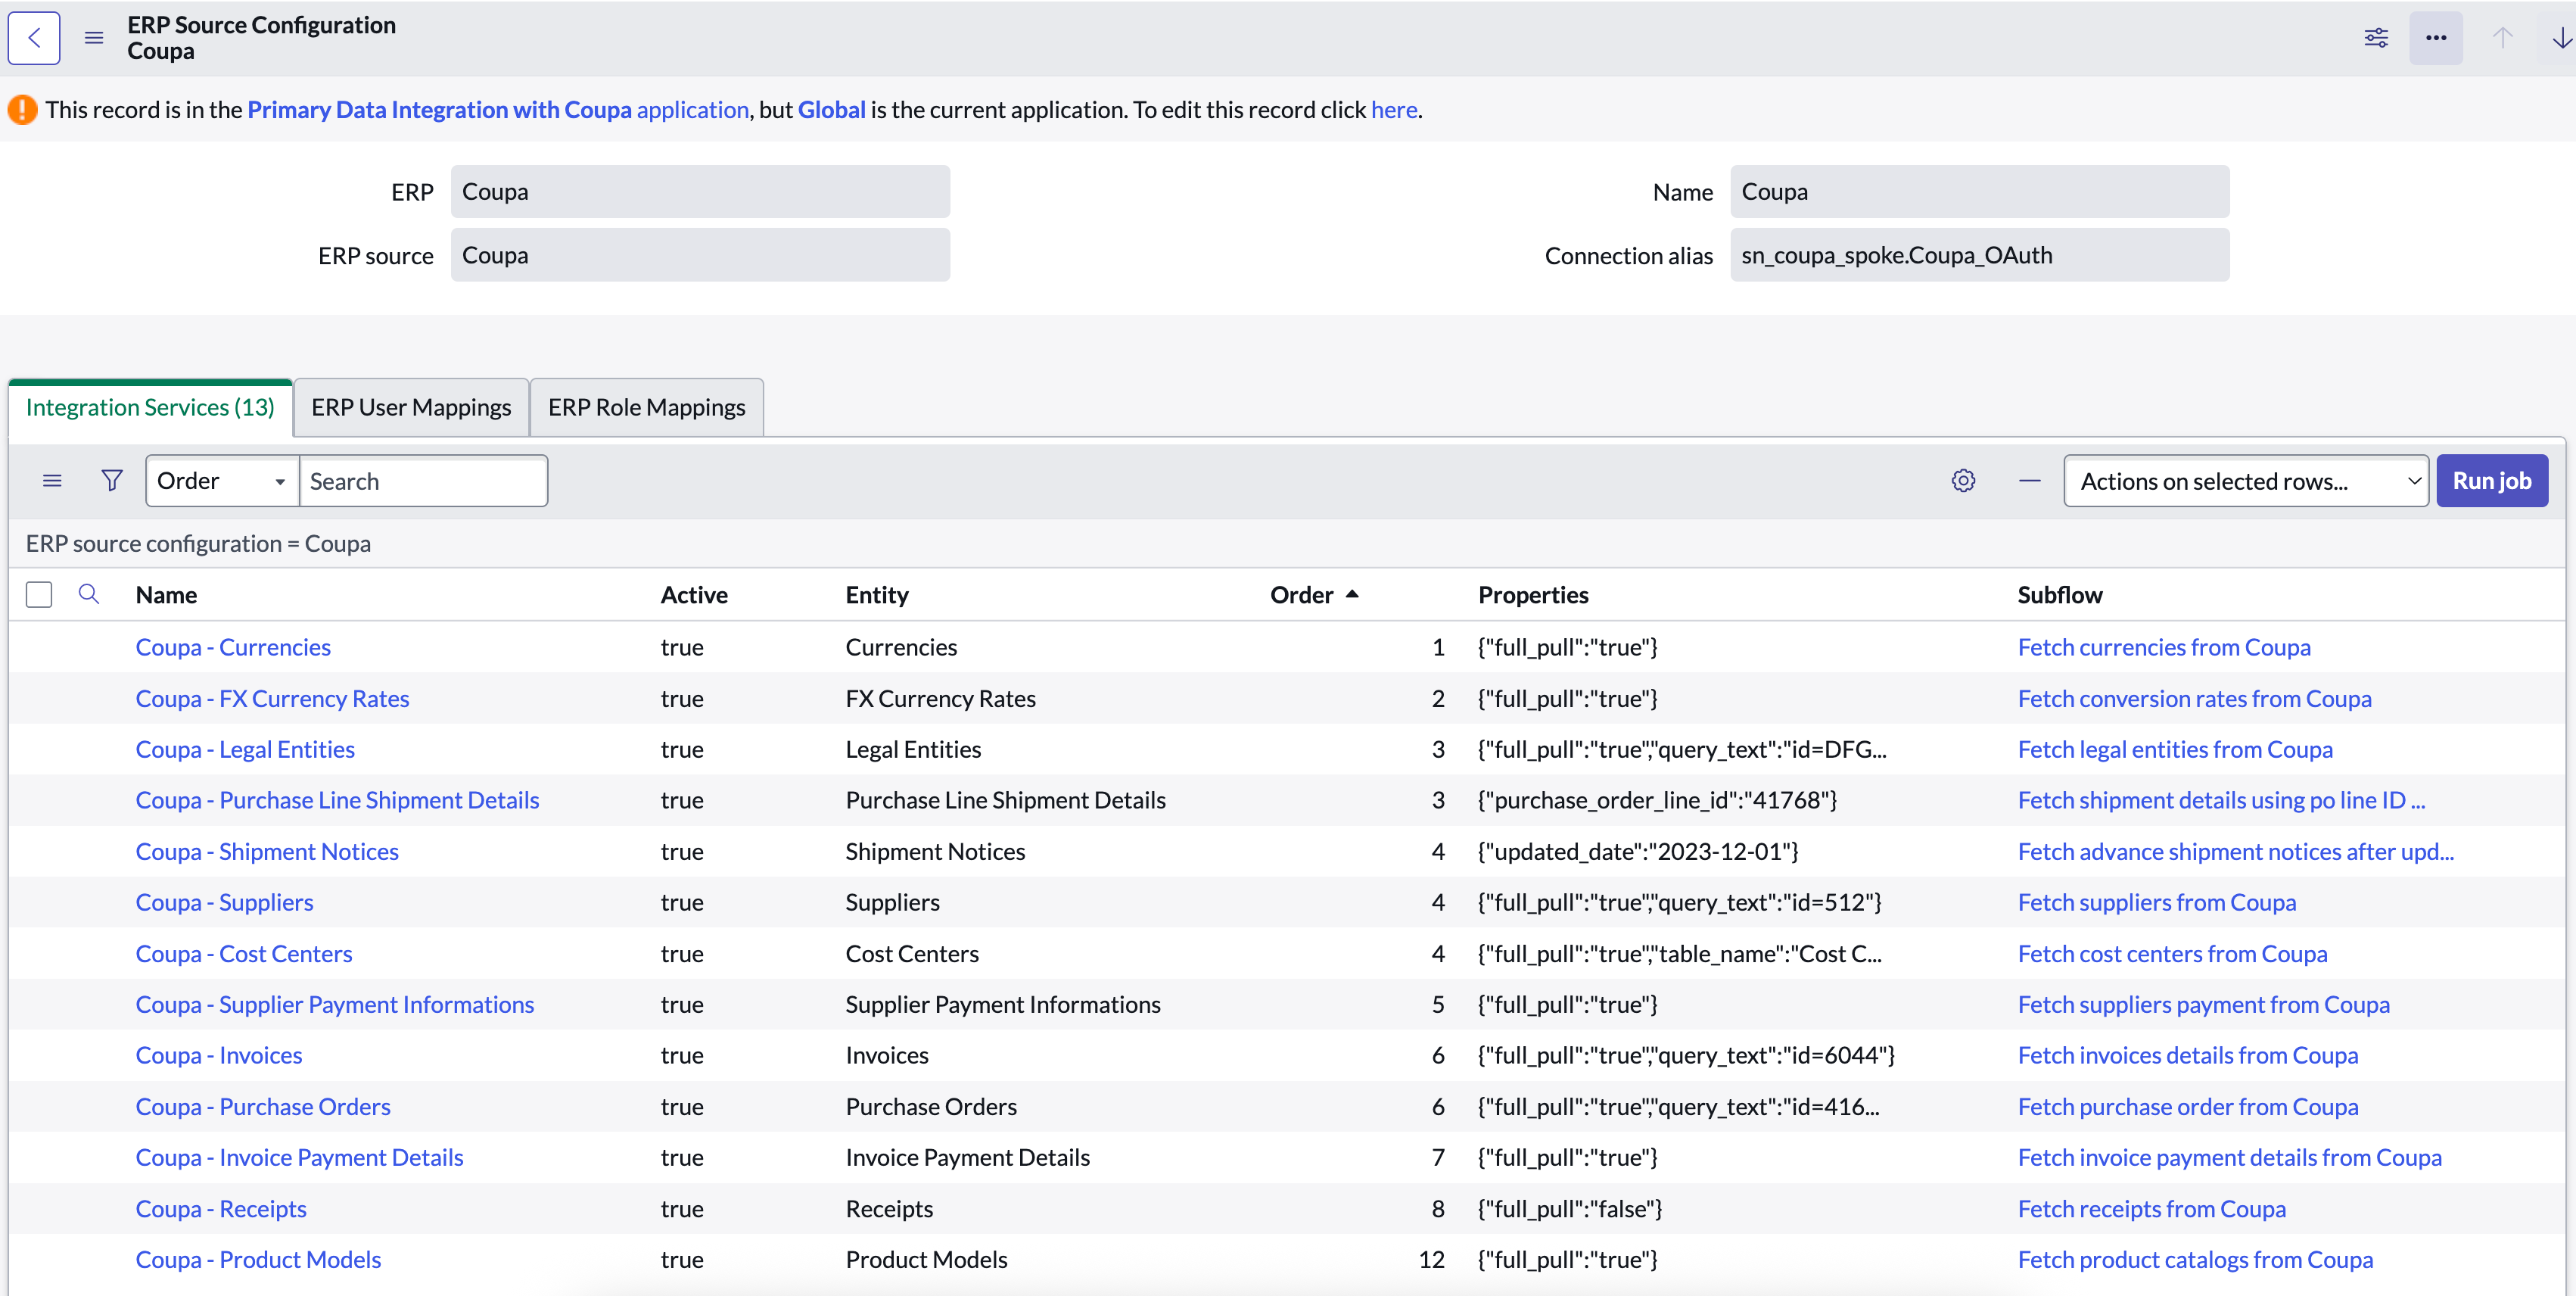Image resolution: width=2576 pixels, height=1296 pixels.
Task: Open Fetch shipment details using po line ID
Action: point(2221,800)
